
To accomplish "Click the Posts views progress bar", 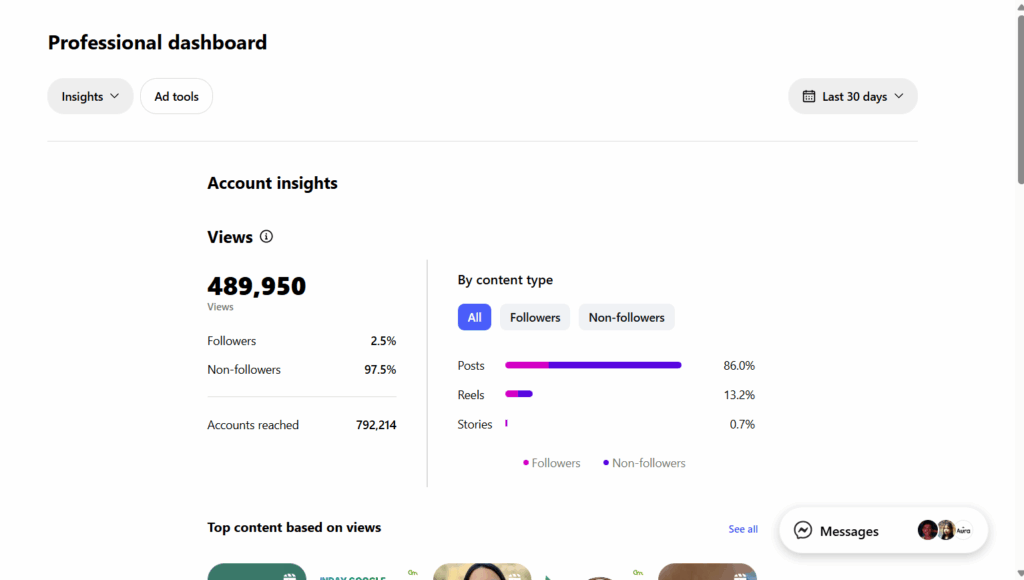I will point(593,365).
